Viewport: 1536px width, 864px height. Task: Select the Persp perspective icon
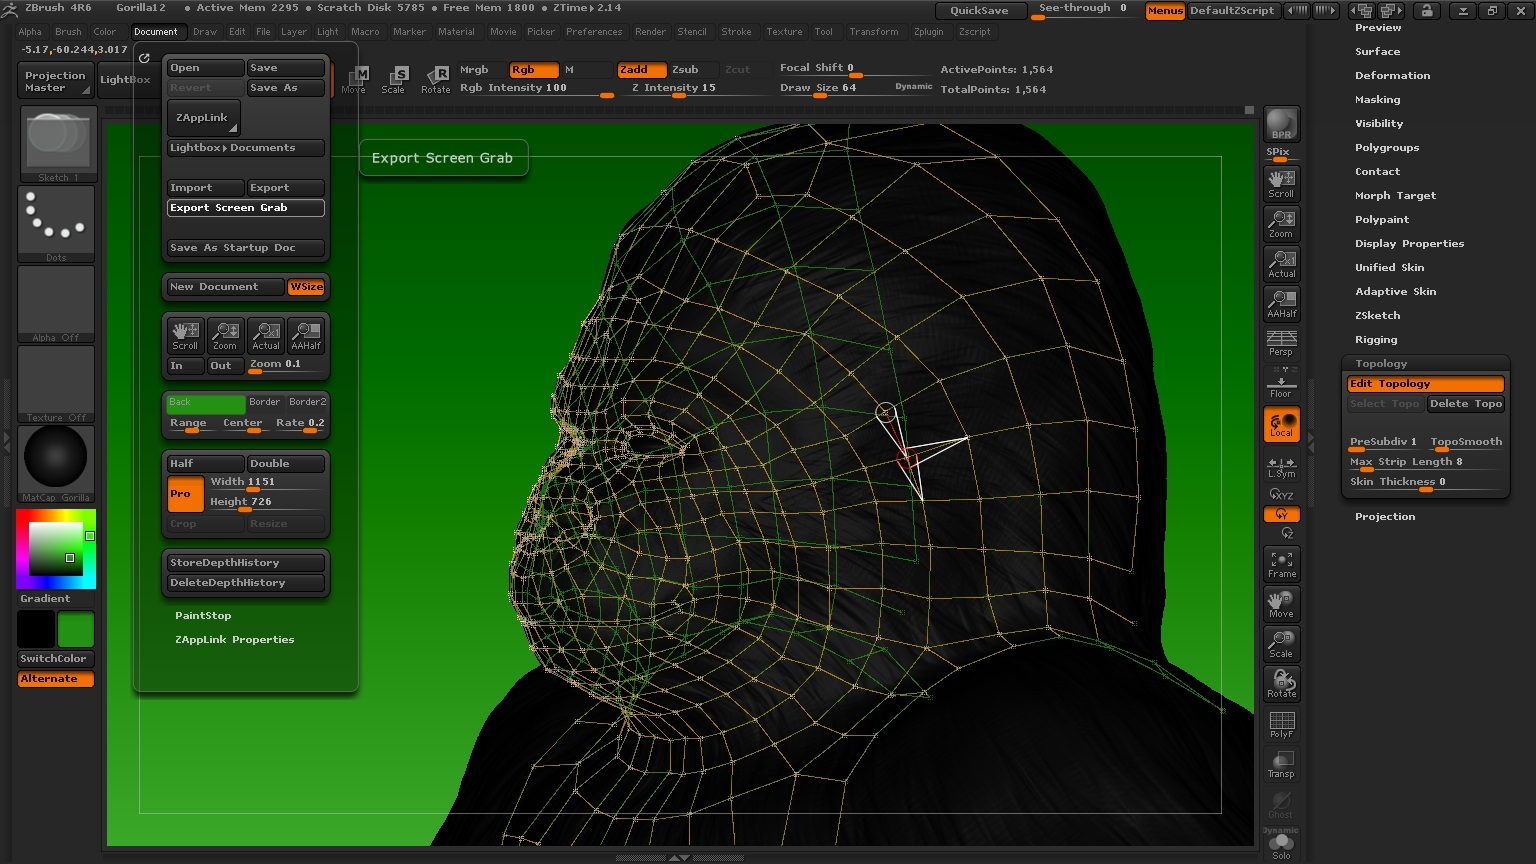1281,342
